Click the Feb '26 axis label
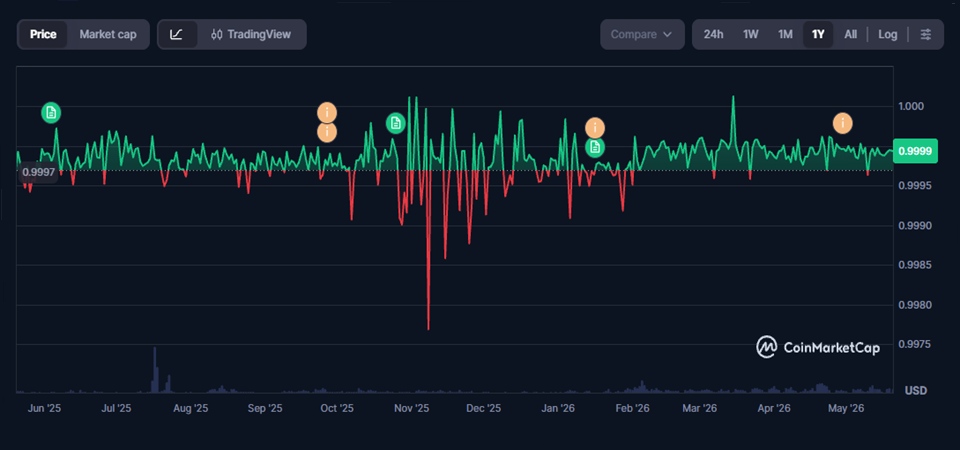The image size is (960, 450). pos(632,408)
